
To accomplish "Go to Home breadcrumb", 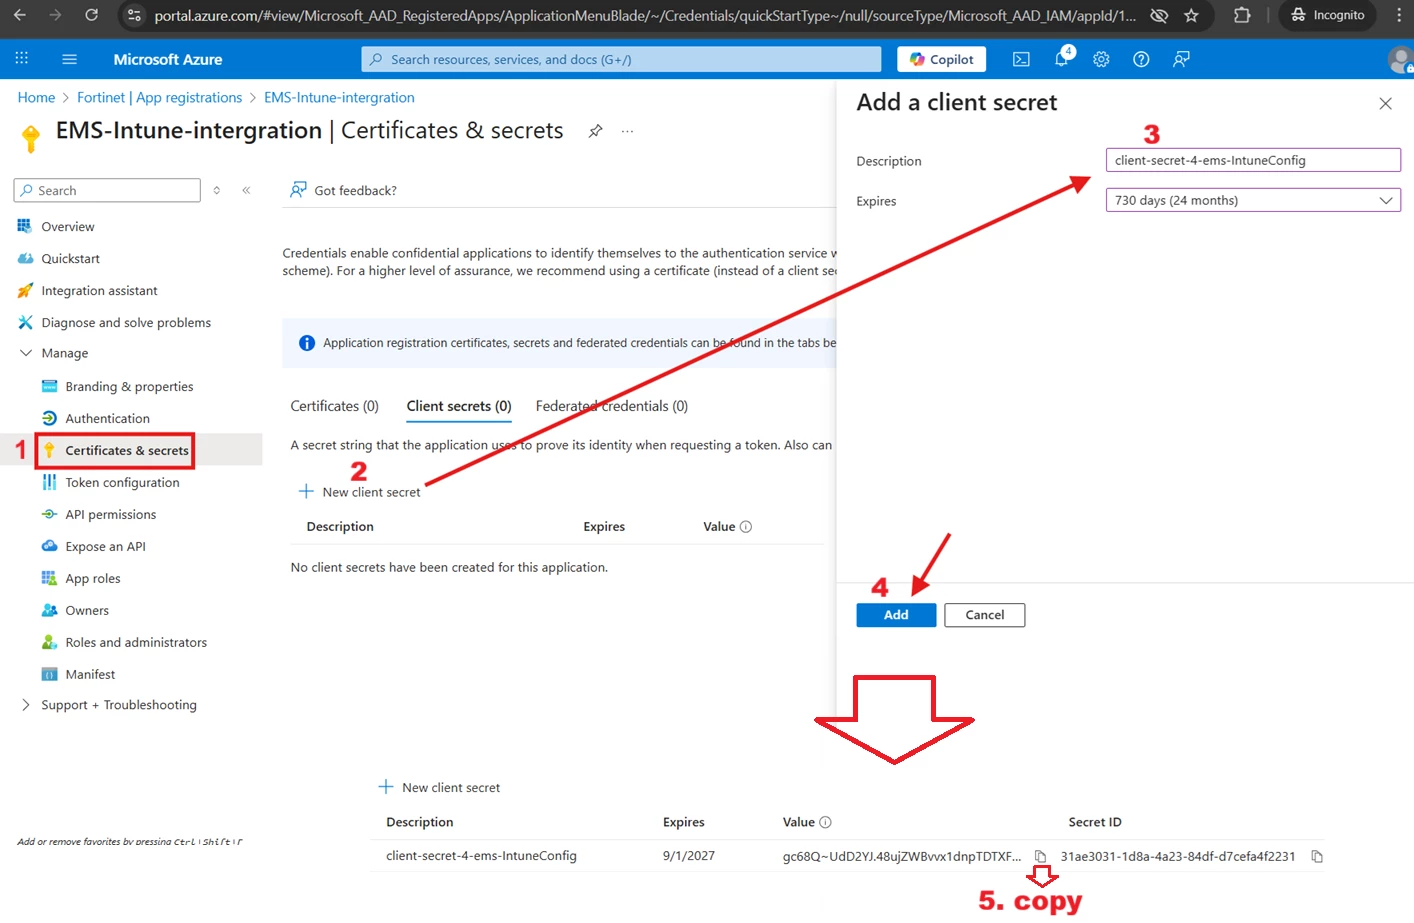I will click(x=36, y=97).
